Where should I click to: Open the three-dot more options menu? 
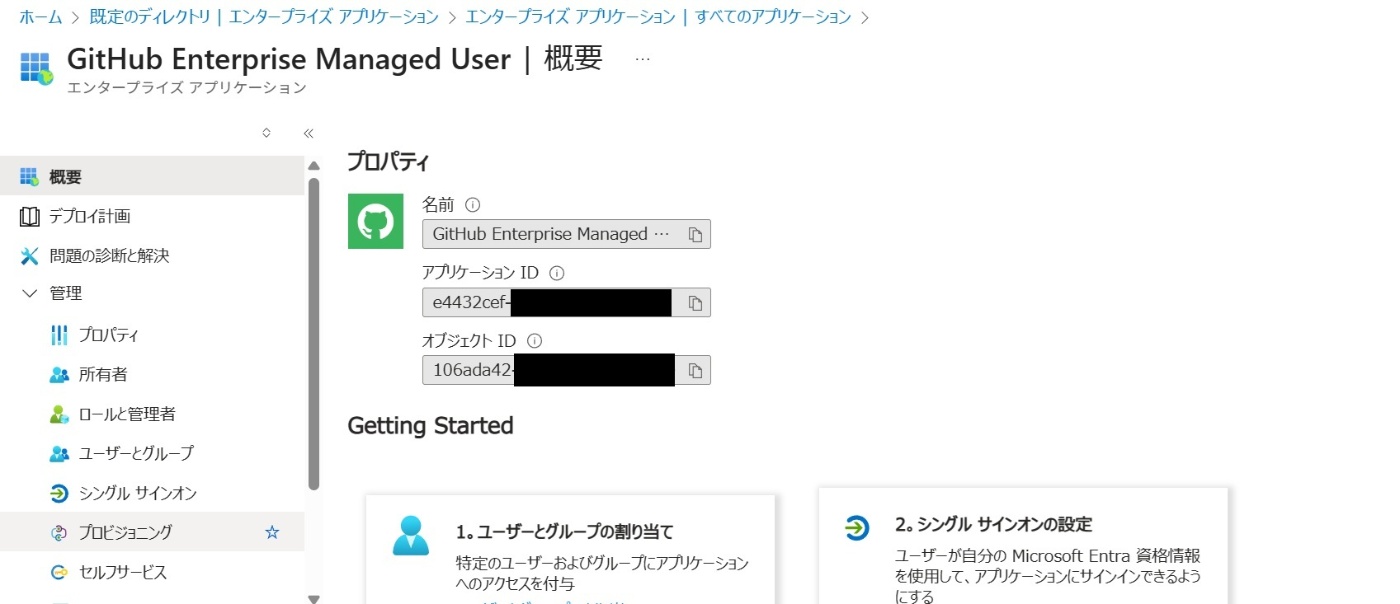pos(643,59)
